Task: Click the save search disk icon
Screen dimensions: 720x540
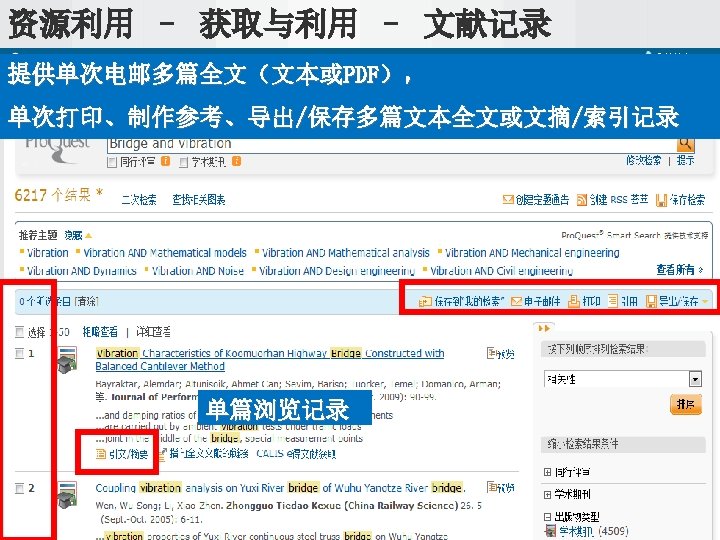Action: pyautogui.click(x=662, y=201)
